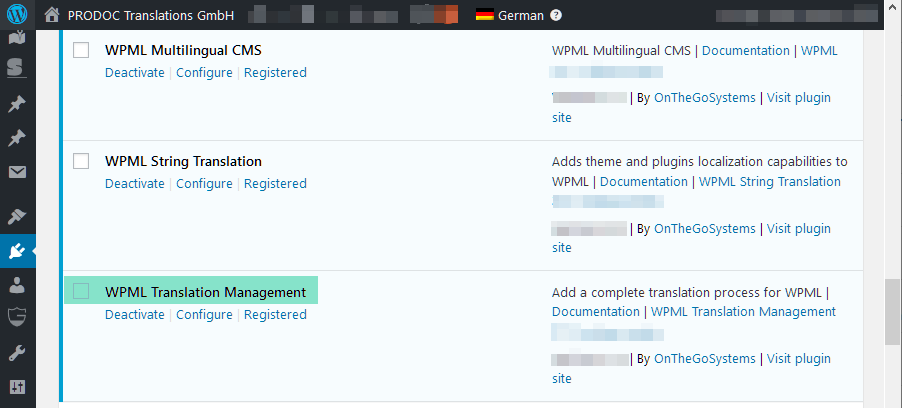
Task: Visit plugin site for WPML String Translation
Action: (798, 228)
